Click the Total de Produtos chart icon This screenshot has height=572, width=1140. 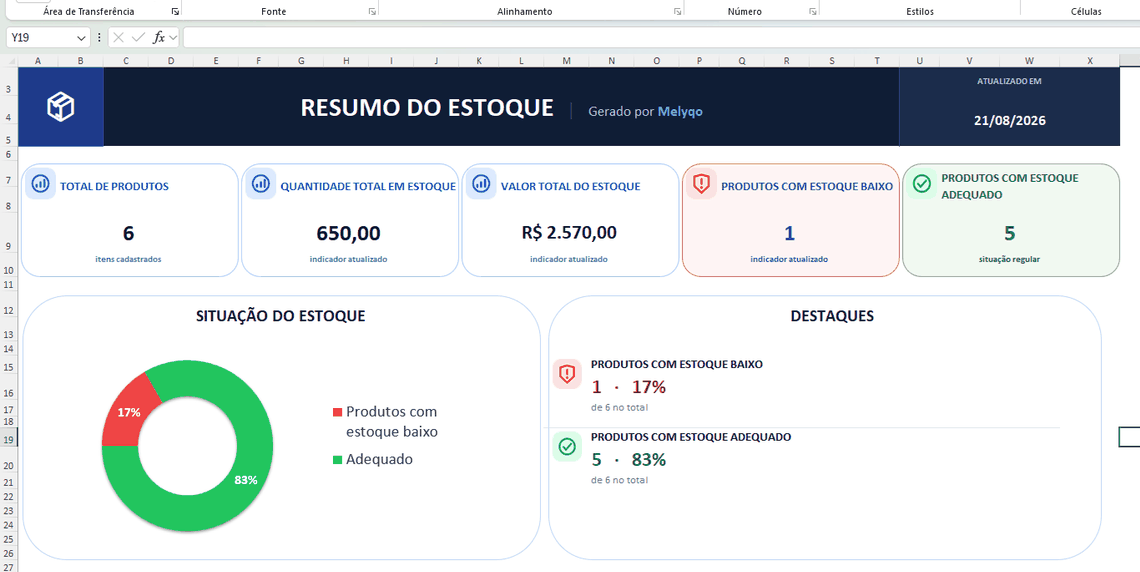(x=41, y=184)
